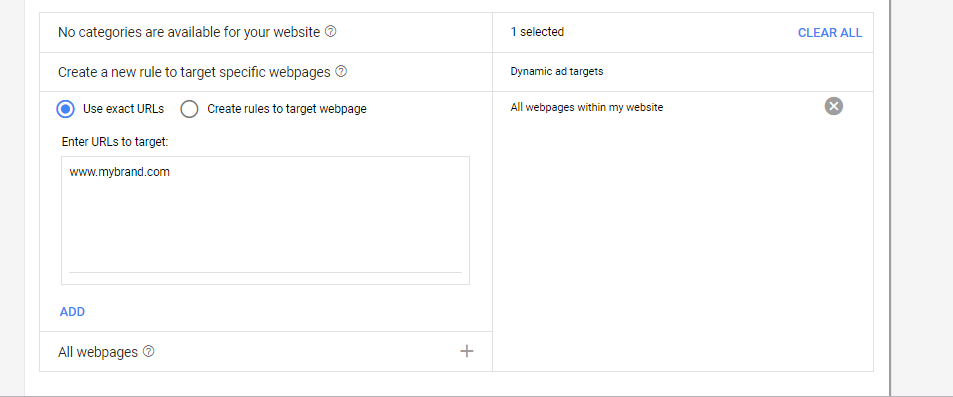Image resolution: width=953 pixels, height=397 pixels.
Task: Expand 'No categories are available for your website' row
Action: (x=266, y=32)
